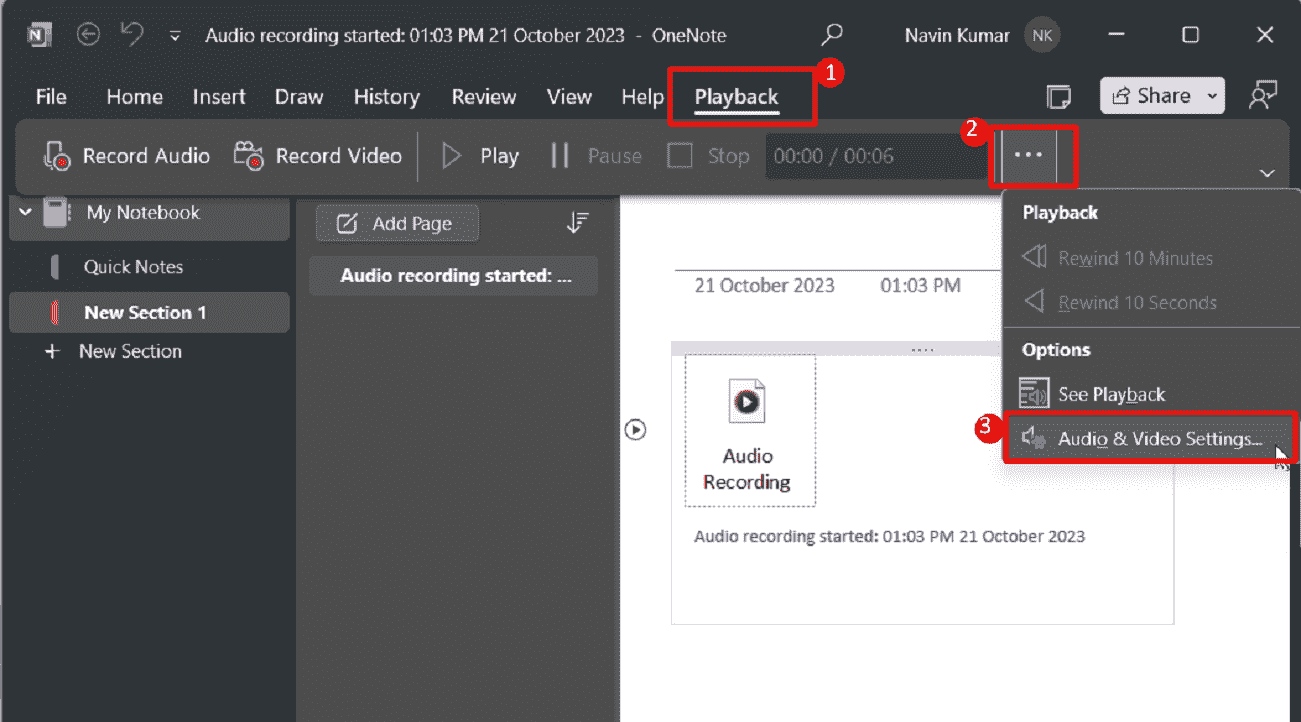The height and width of the screenshot is (722, 1301).
Task: Click the play marker beside the note
Action: tap(634, 429)
